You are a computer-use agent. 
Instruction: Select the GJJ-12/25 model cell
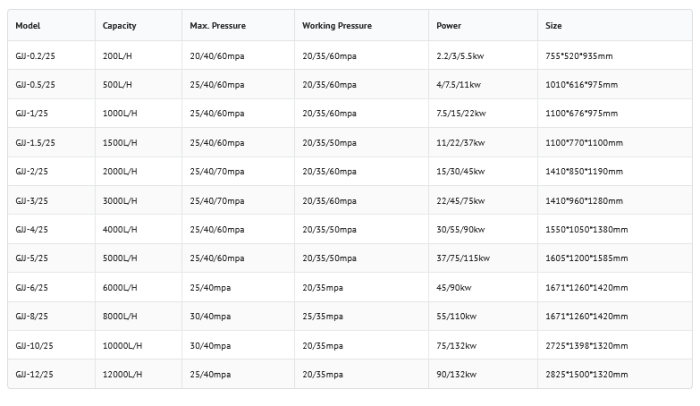(36, 374)
